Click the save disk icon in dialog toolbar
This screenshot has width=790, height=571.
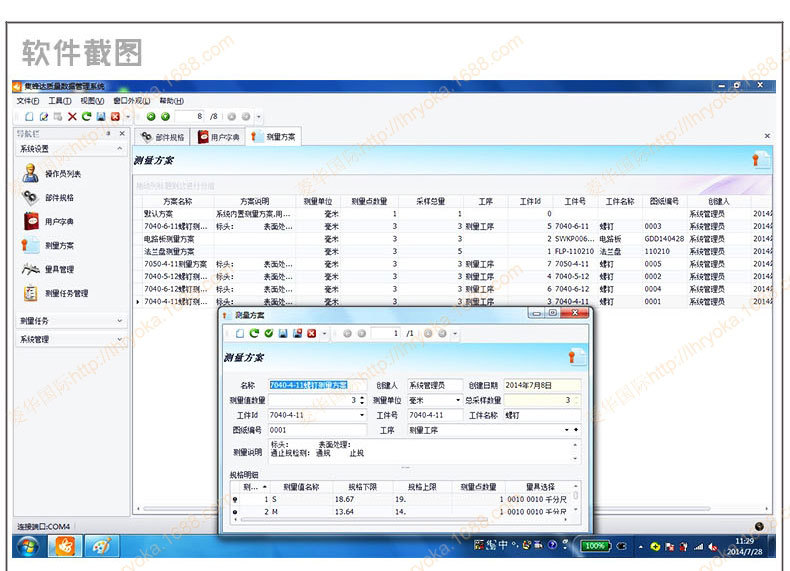tap(283, 333)
